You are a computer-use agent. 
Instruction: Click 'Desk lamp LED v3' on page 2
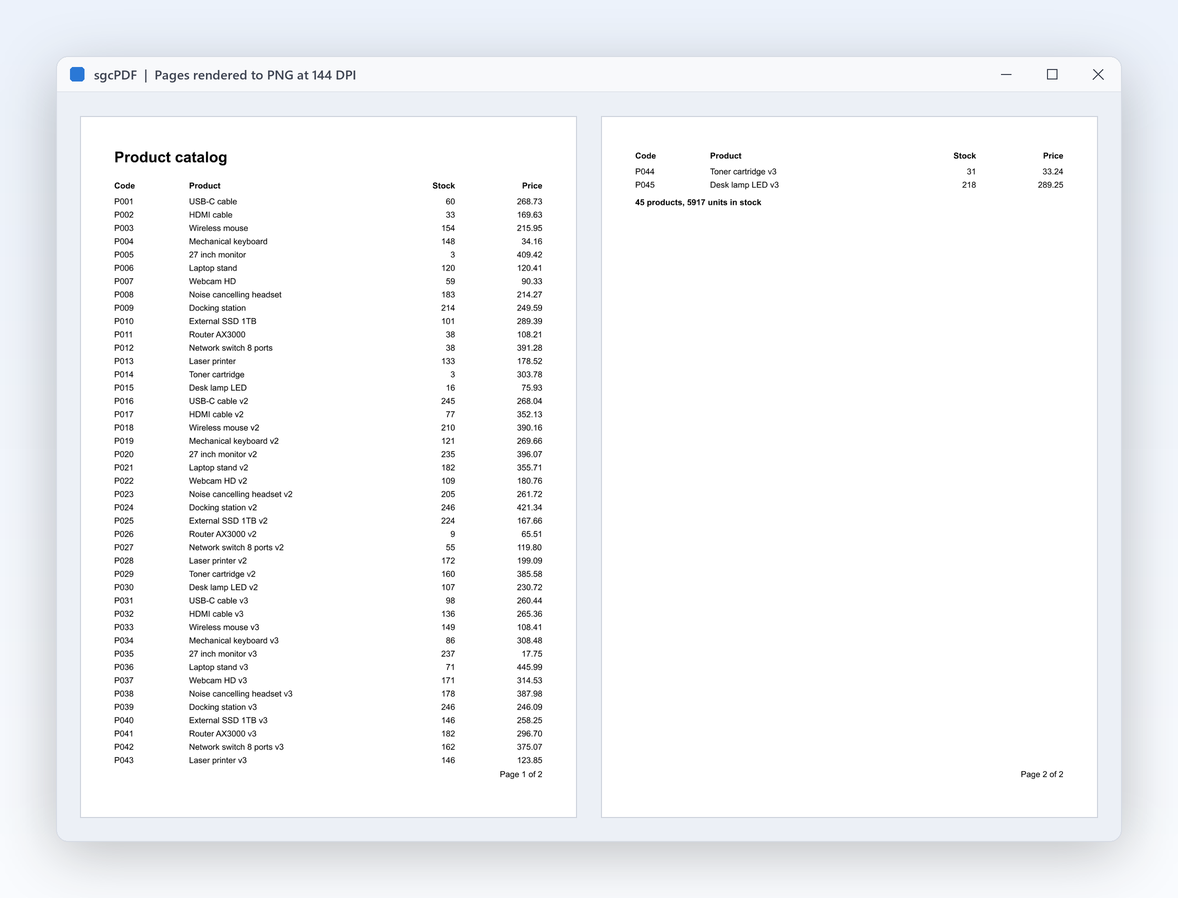pyautogui.click(x=745, y=185)
